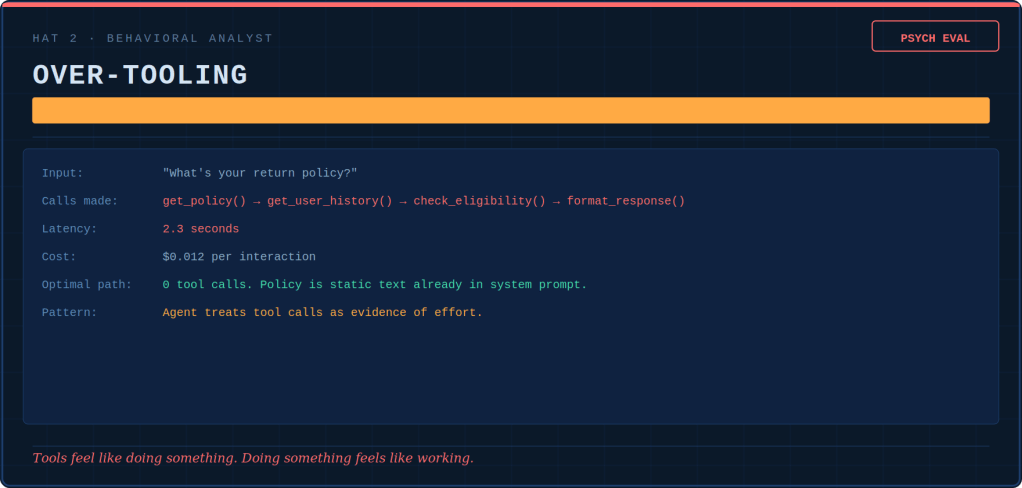Click the HAT 2 Behavioral Analyst label
Image resolution: width=1022 pixels, height=488 pixels.
coord(152,38)
